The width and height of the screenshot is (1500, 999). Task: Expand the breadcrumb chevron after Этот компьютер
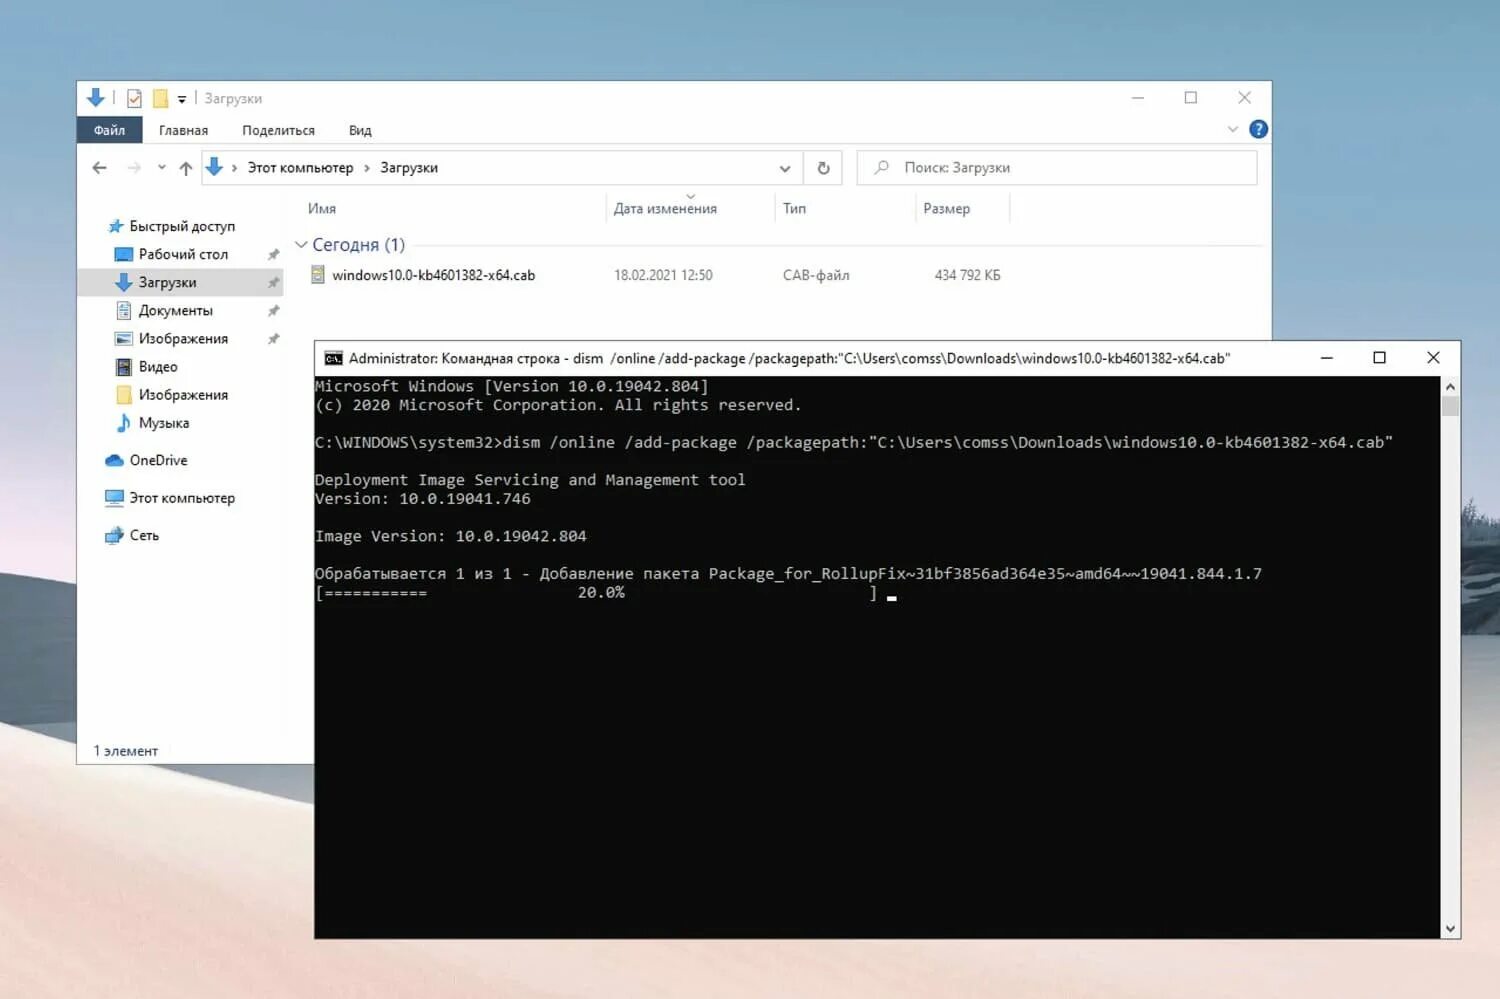click(367, 168)
